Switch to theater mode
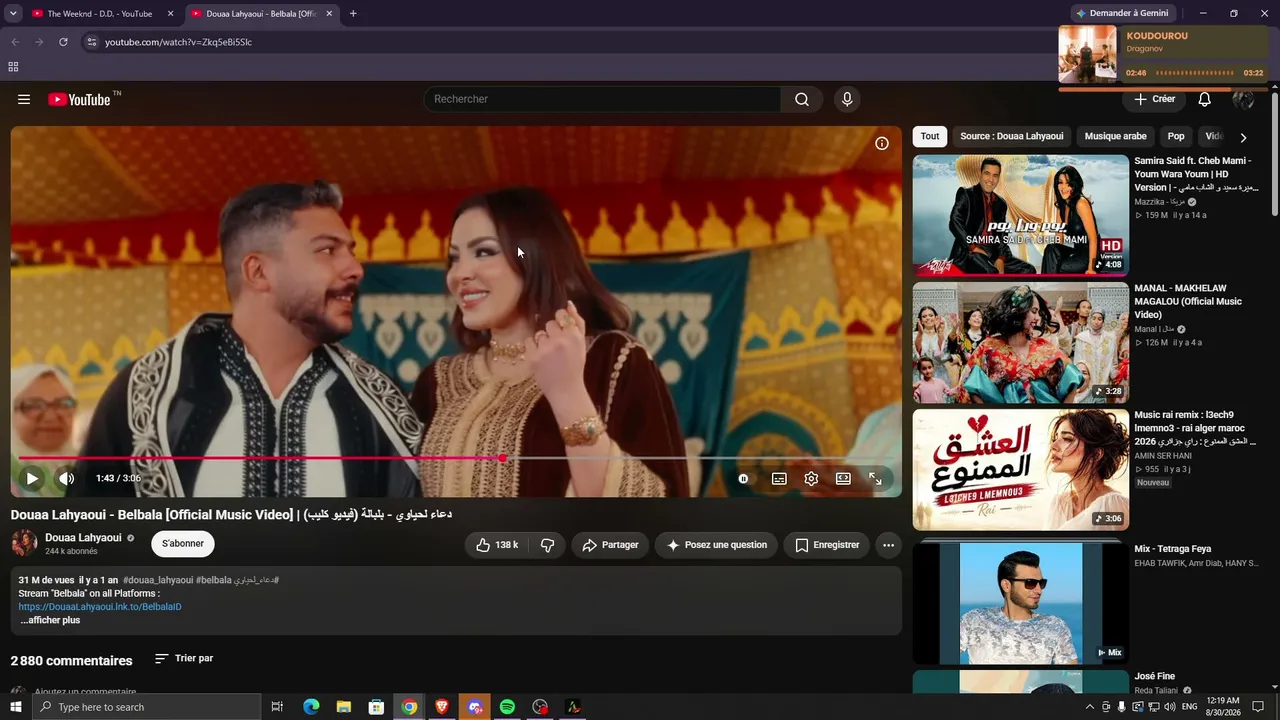The width and height of the screenshot is (1280, 720). coord(843,478)
